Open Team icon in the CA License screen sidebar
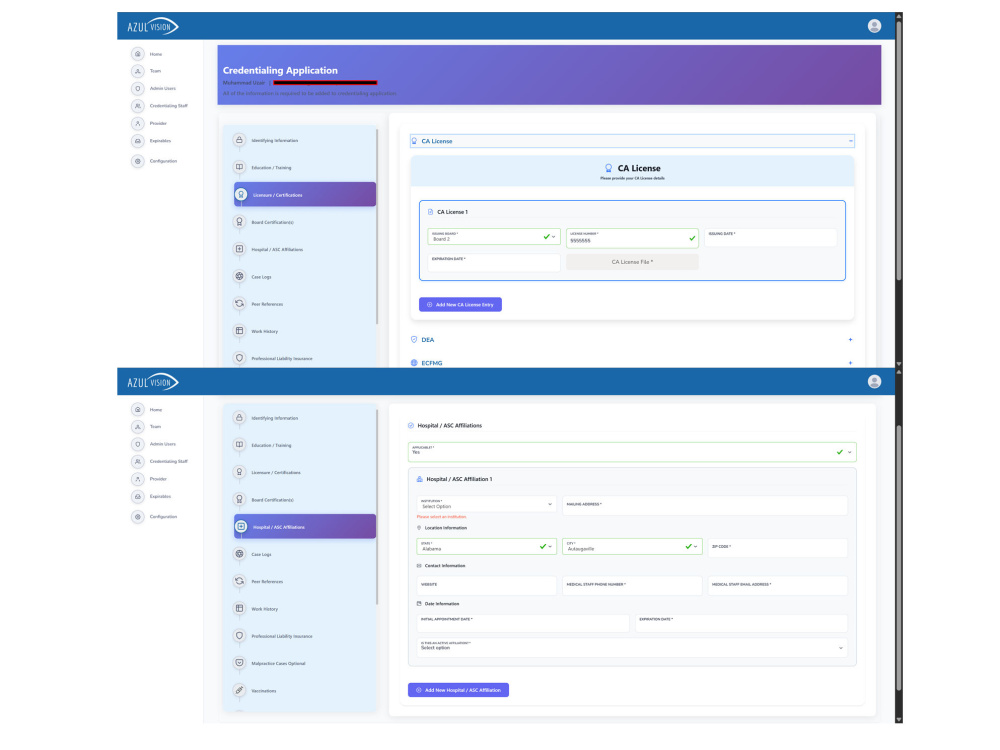This screenshot has height=750, width=1000. pyautogui.click(x=138, y=71)
